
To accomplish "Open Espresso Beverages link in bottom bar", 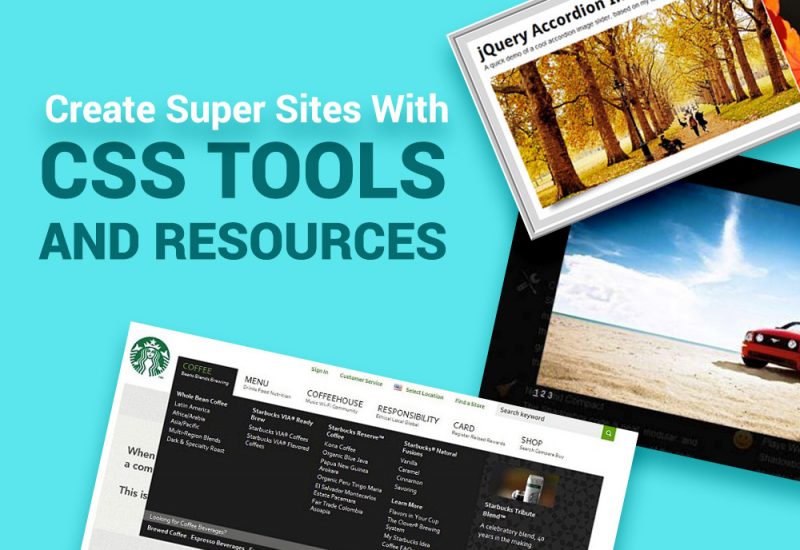I will pyautogui.click(x=218, y=542).
